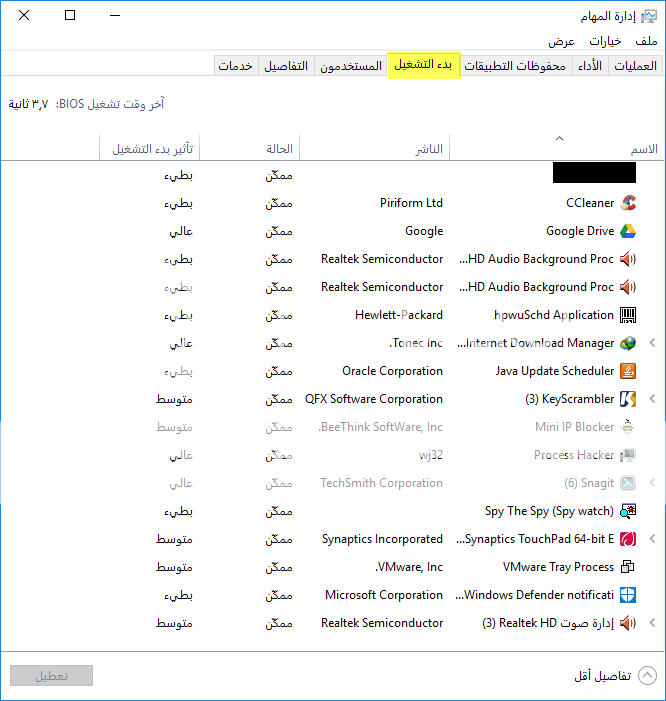The height and width of the screenshot is (701, 666).
Task: Sort by تأثير بدء التشغيل column header
Action: pyautogui.click(x=149, y=147)
